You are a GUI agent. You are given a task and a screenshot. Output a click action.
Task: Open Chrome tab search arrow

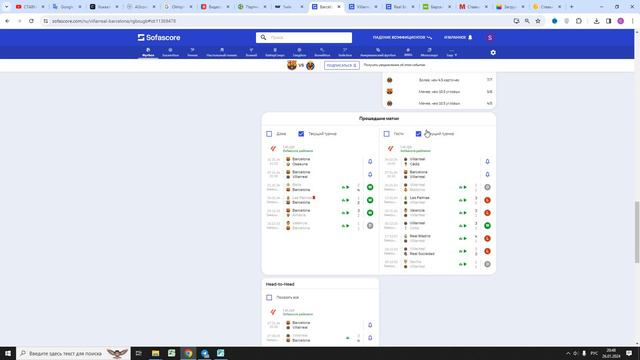[x=7, y=7]
